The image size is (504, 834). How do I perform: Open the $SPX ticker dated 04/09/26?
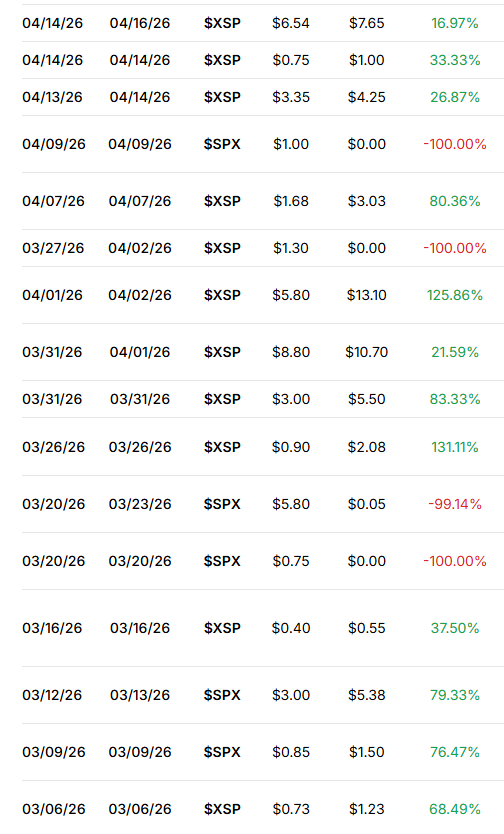pos(222,144)
